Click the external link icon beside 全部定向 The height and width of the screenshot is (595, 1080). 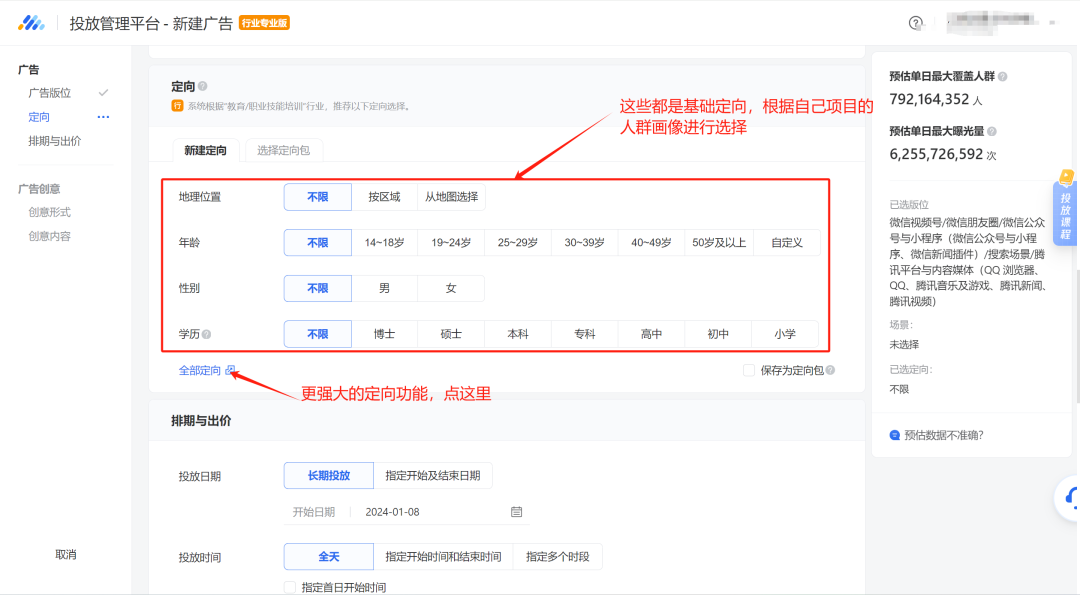(x=231, y=371)
